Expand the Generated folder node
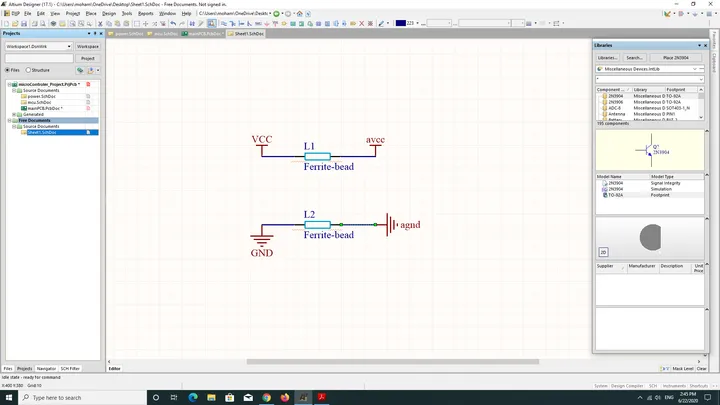This screenshot has height=405, width=720. [14, 114]
